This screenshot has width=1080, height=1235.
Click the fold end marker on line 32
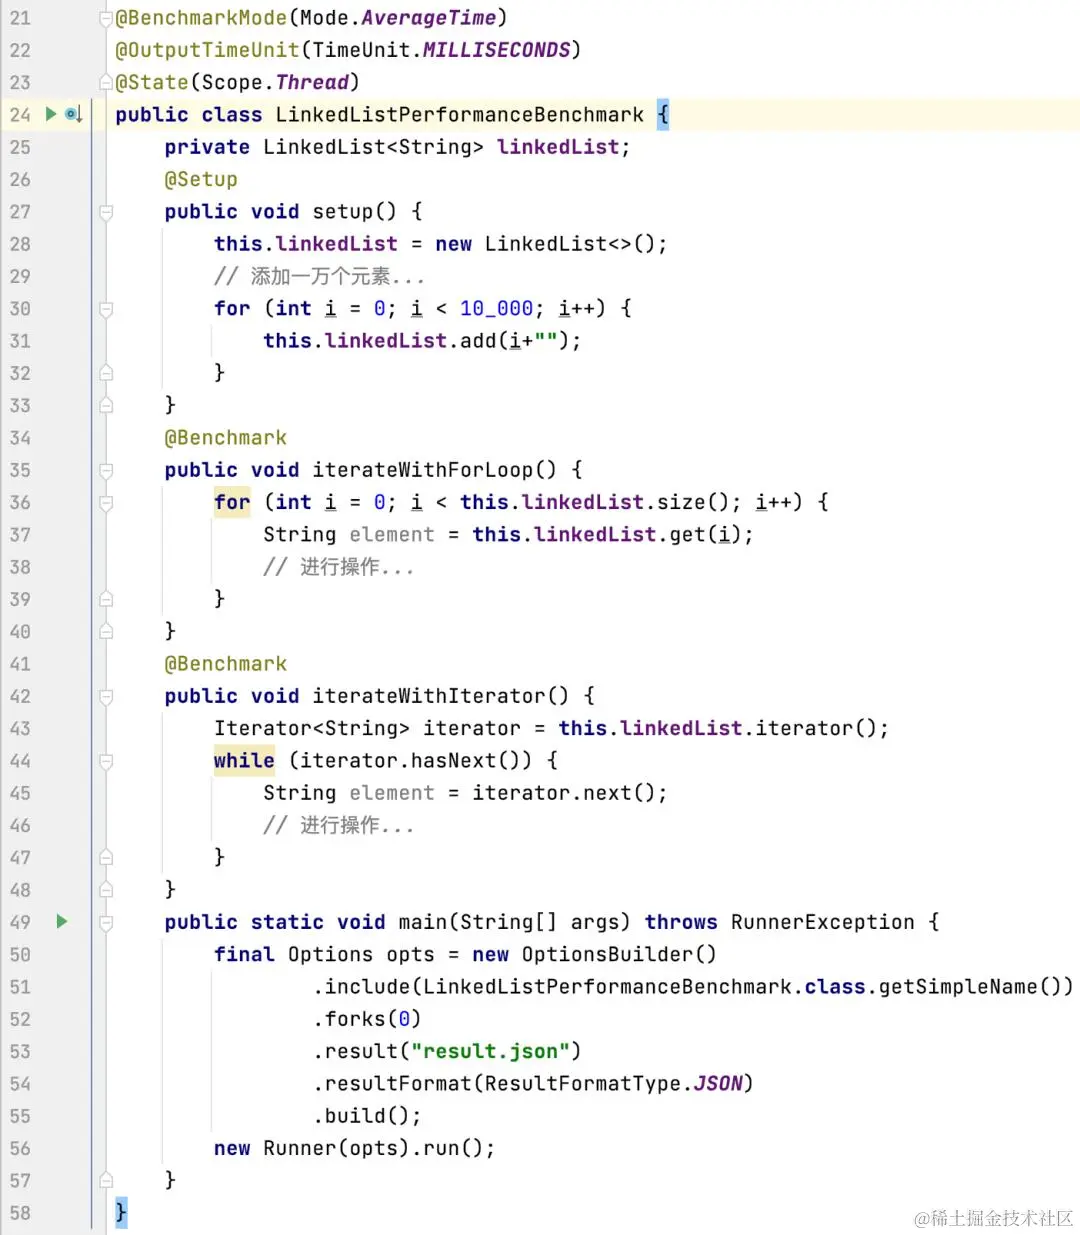click(x=106, y=373)
